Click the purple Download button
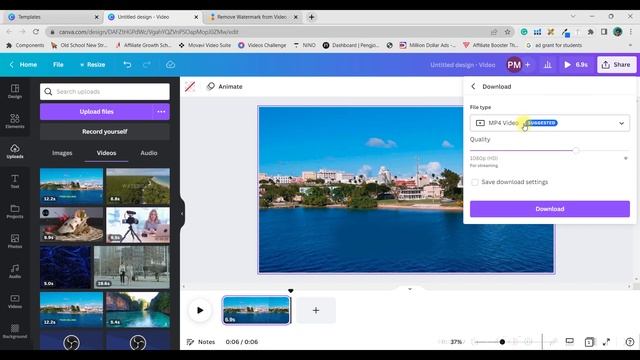 click(550, 209)
